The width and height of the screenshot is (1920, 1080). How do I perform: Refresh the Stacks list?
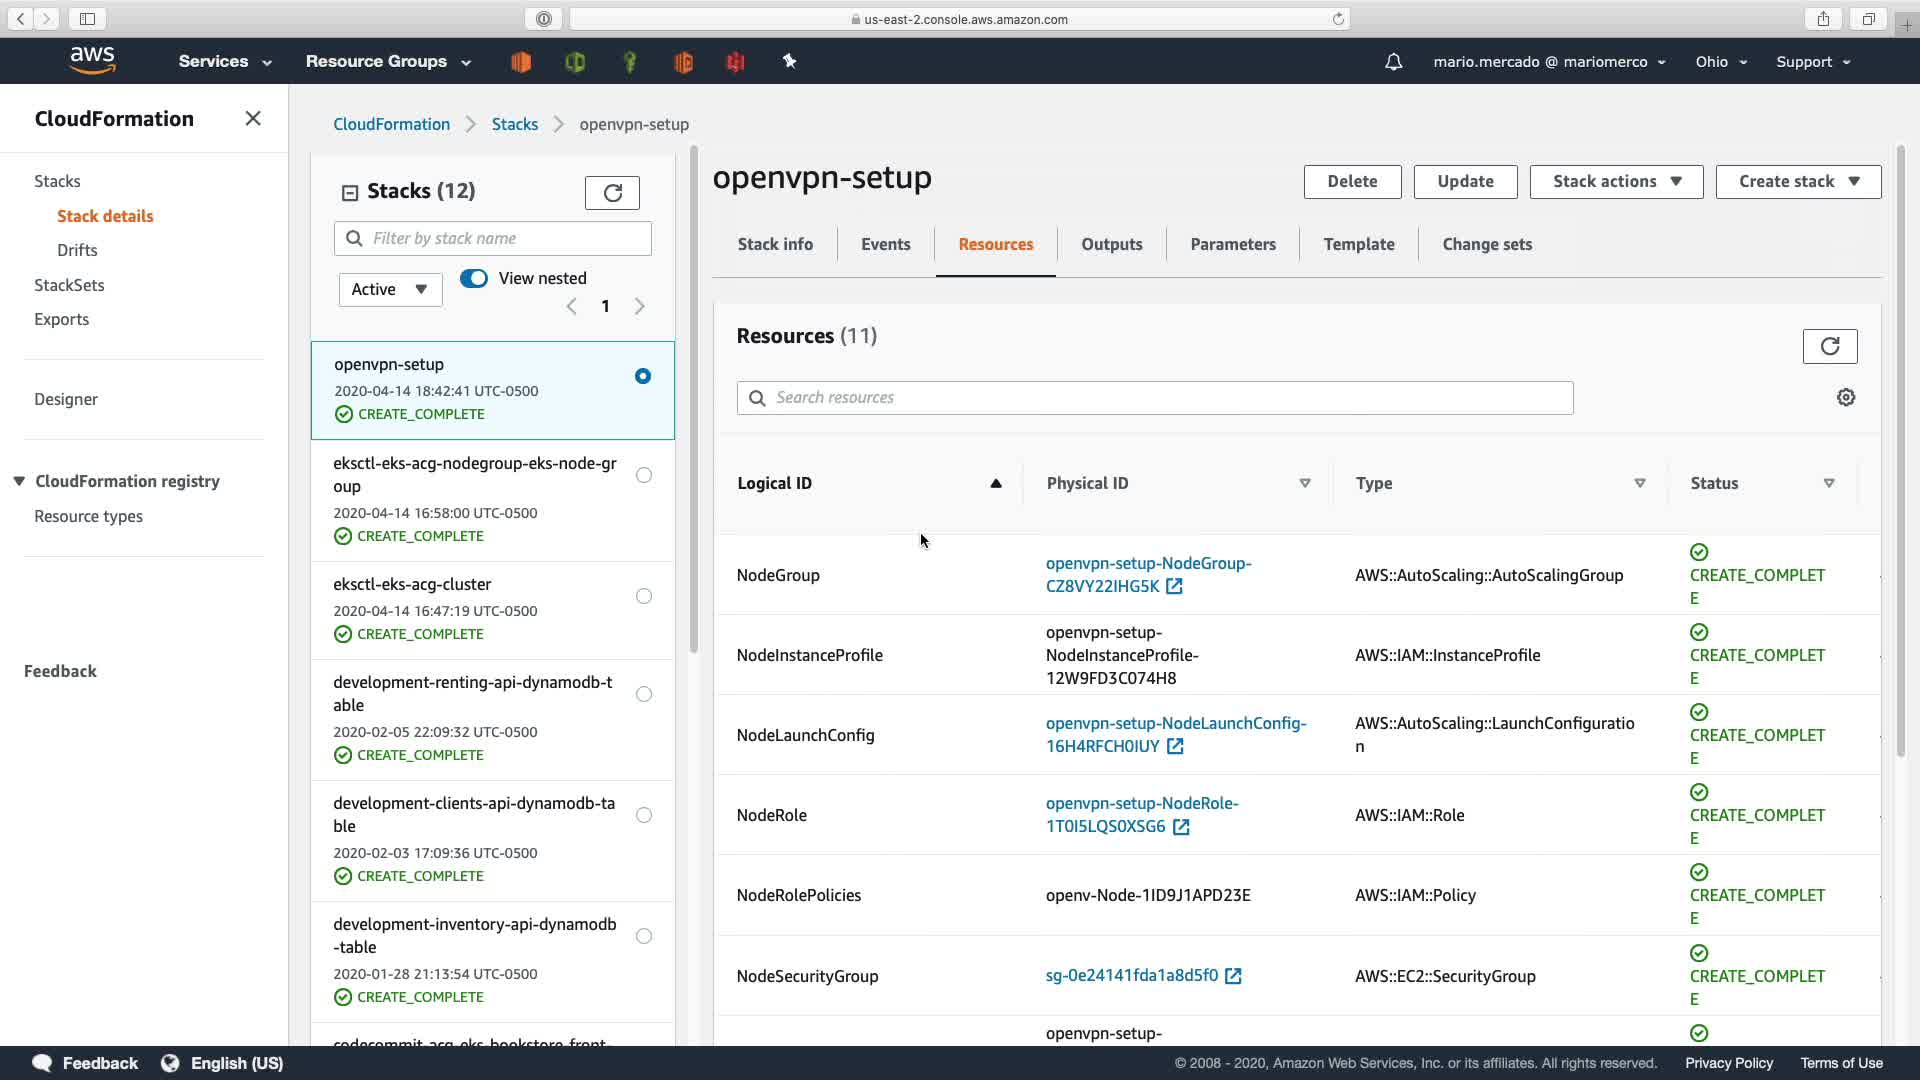[x=612, y=192]
